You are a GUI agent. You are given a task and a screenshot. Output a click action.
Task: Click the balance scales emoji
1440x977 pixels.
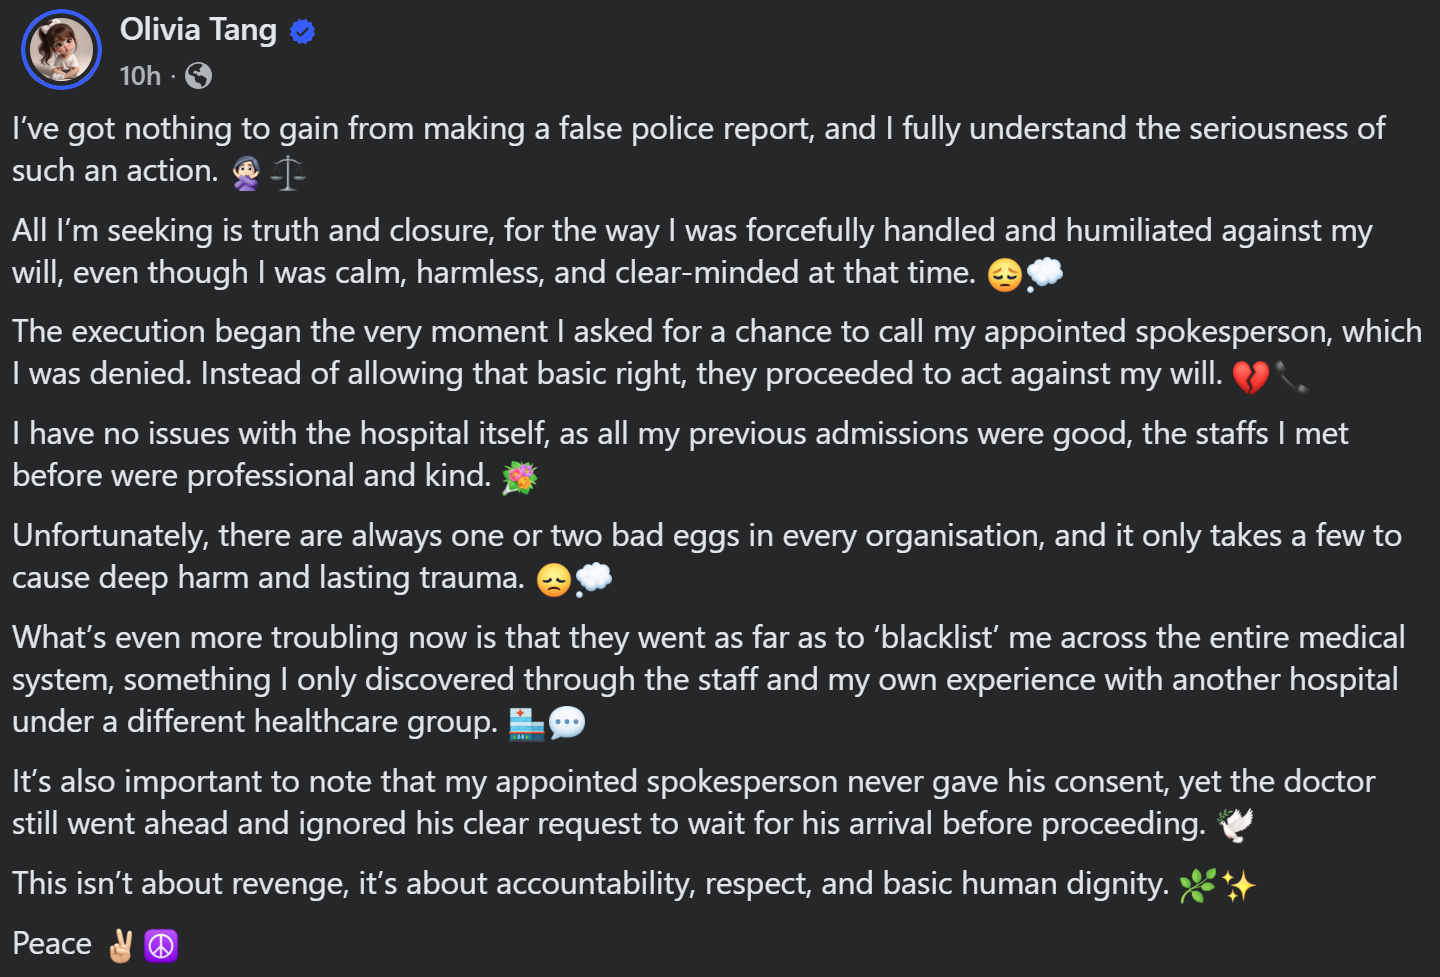point(288,173)
